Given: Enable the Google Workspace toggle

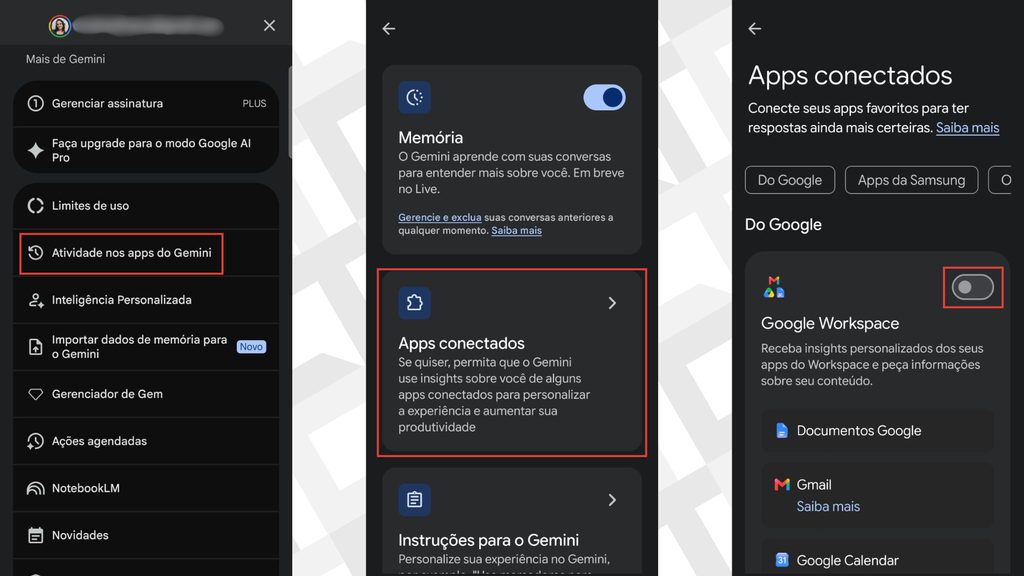Looking at the screenshot, I should pyautogui.click(x=972, y=287).
